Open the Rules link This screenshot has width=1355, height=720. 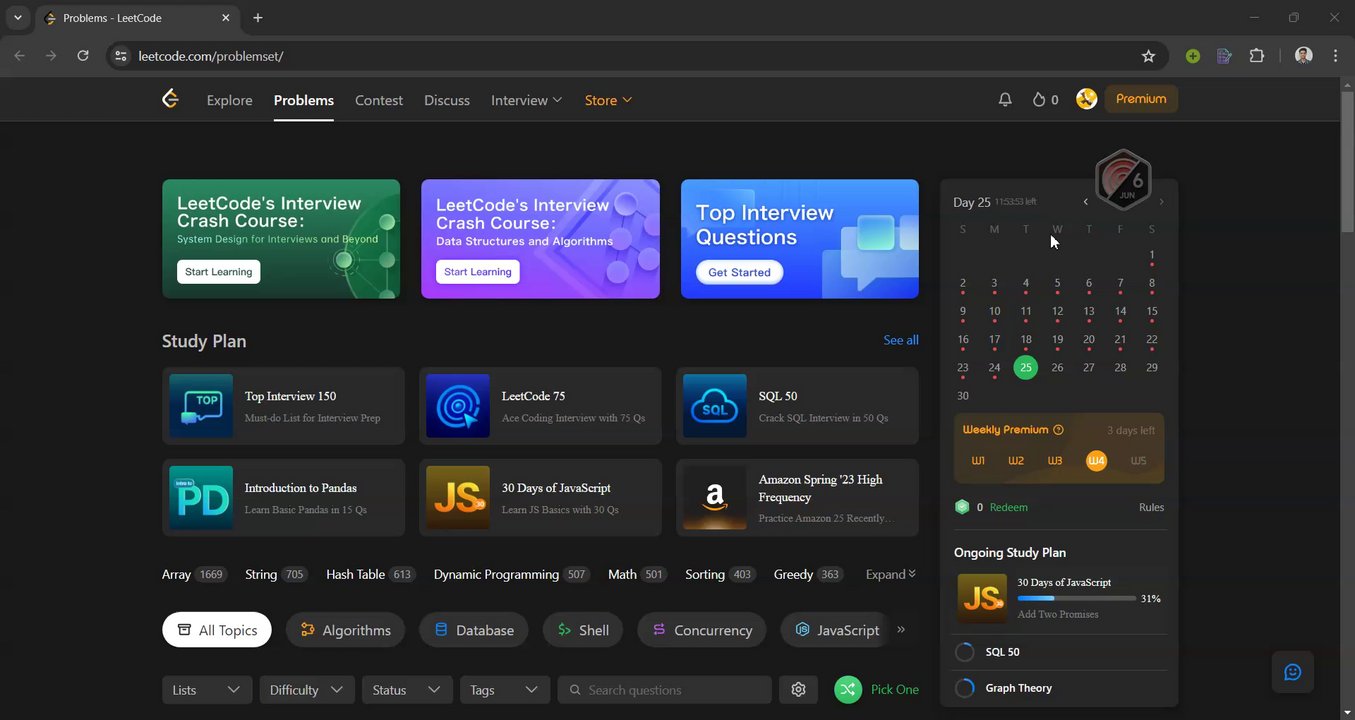[1151, 507]
